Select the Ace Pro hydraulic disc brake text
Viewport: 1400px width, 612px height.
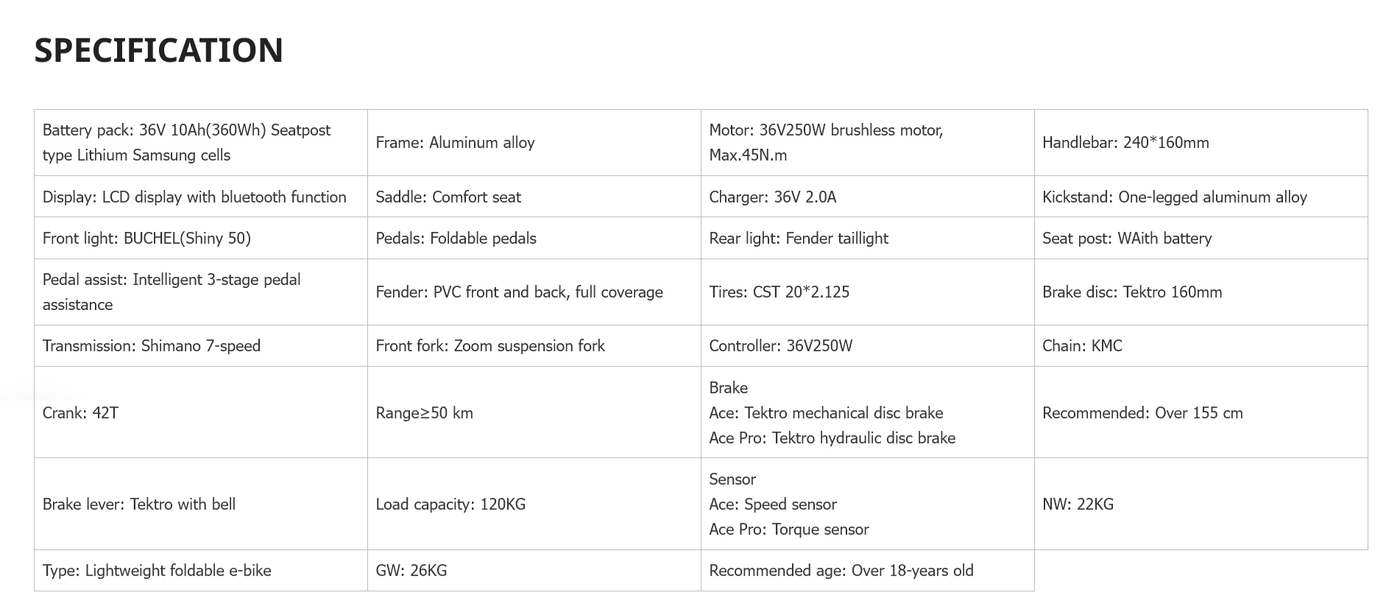pos(832,438)
